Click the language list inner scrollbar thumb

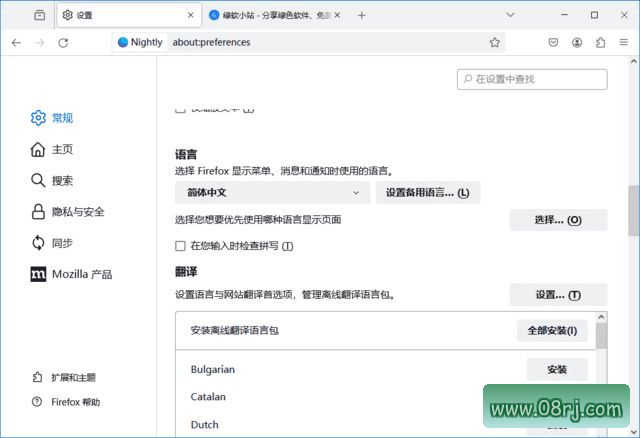coord(601,336)
